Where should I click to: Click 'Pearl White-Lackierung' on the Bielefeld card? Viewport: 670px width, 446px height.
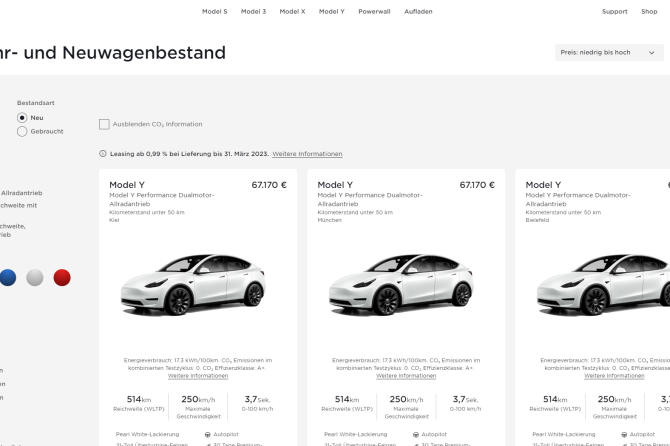pos(564,434)
